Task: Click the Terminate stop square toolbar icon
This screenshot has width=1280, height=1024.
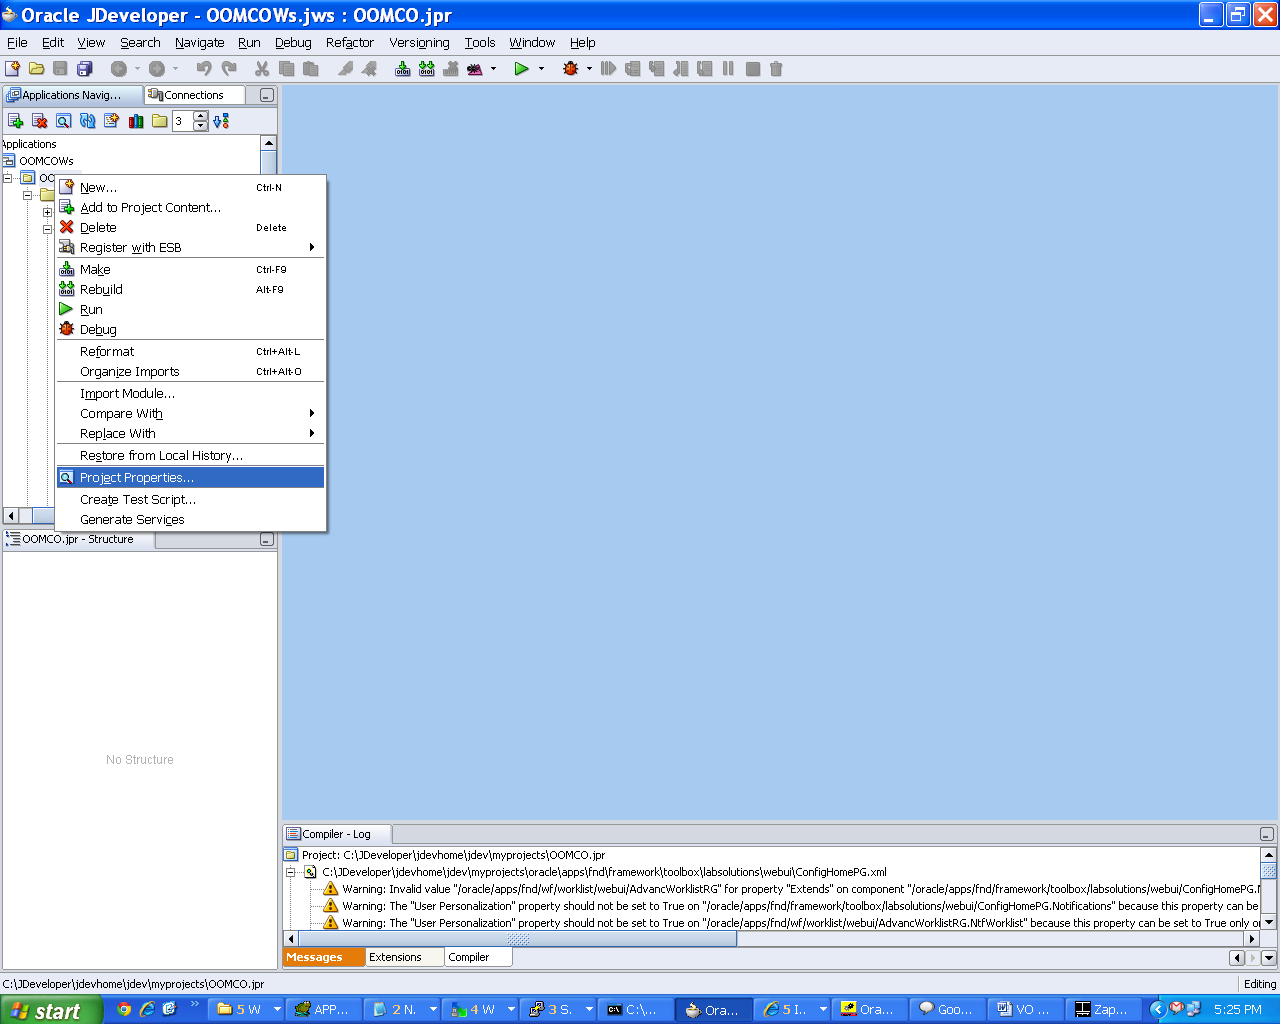Action: pos(753,69)
